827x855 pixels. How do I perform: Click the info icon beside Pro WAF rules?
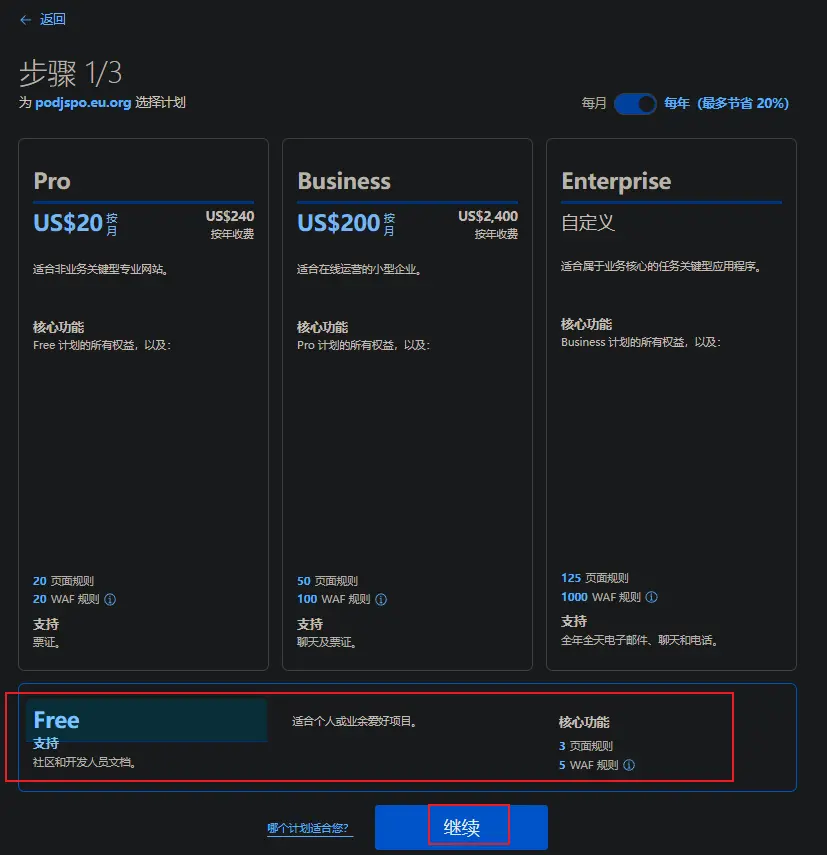point(110,600)
